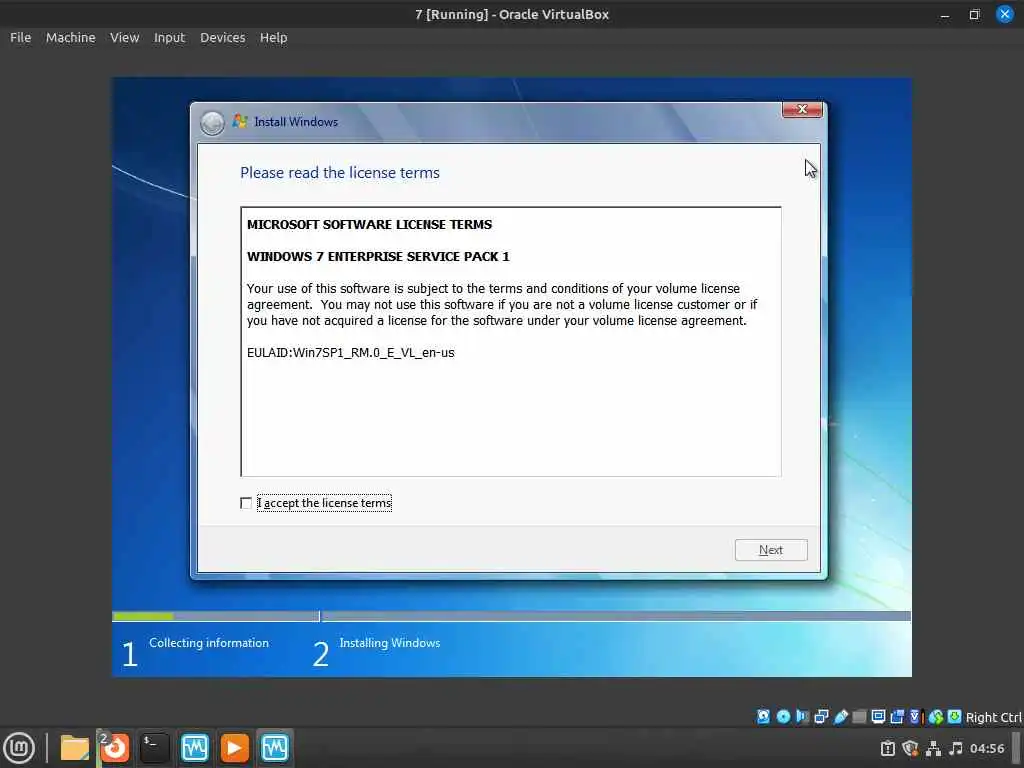Click the security shield tray icon

click(x=910, y=748)
